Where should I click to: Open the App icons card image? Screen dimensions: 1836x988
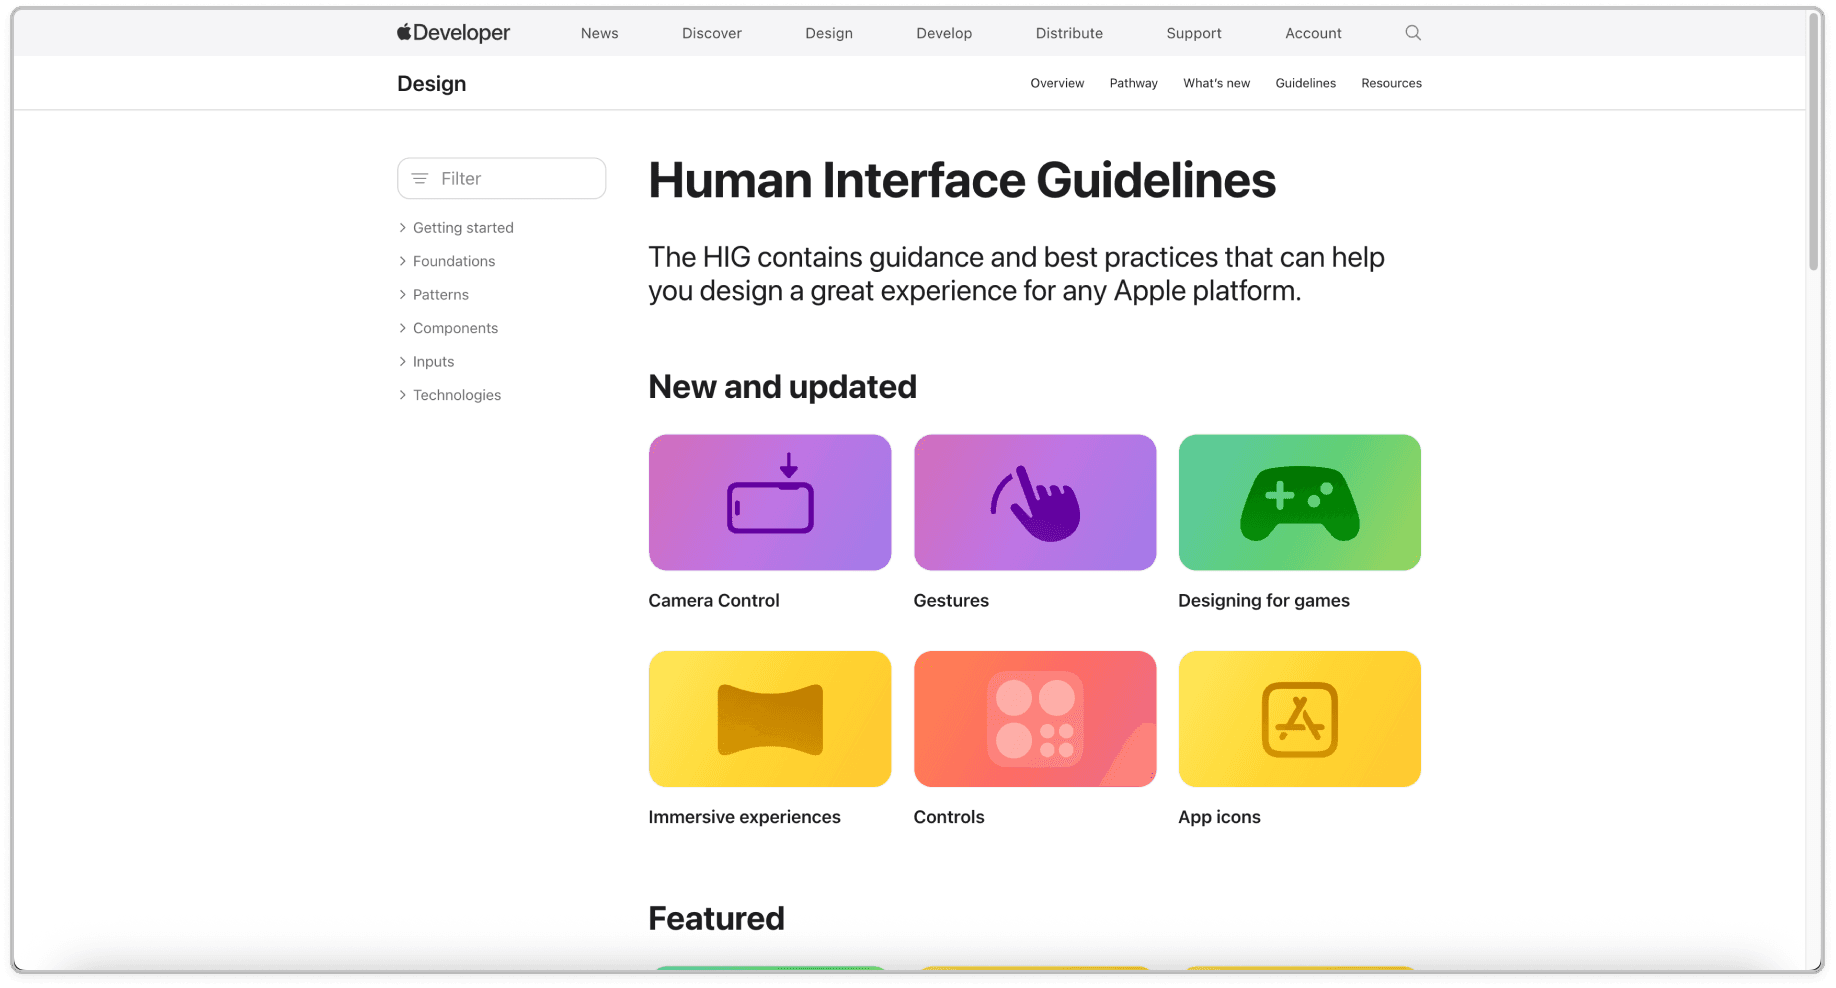coord(1300,719)
